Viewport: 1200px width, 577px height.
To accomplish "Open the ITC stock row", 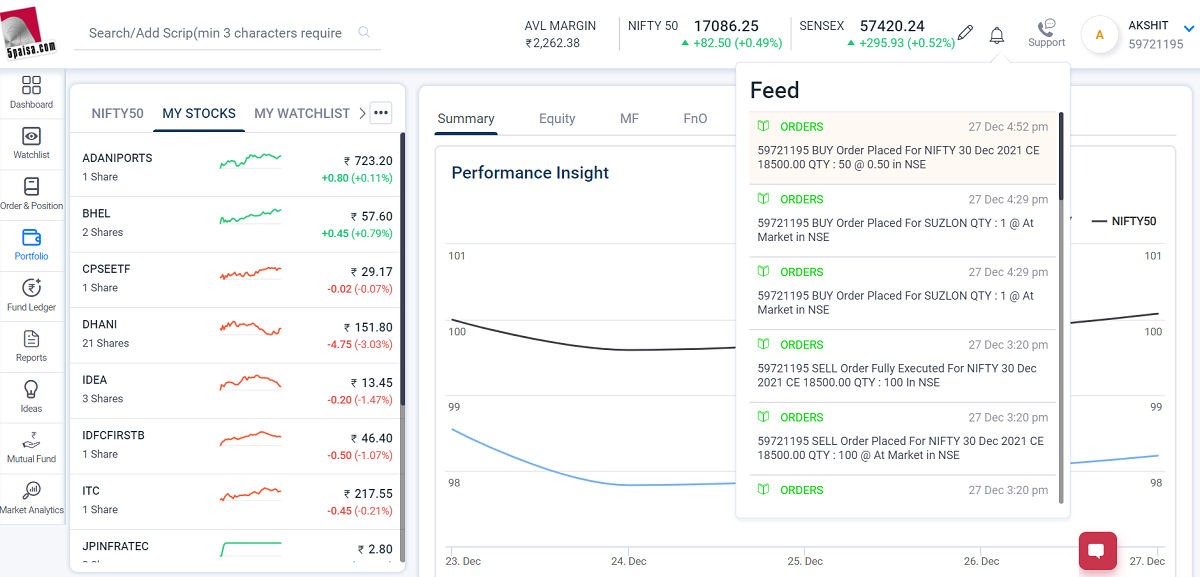I will (236, 502).
